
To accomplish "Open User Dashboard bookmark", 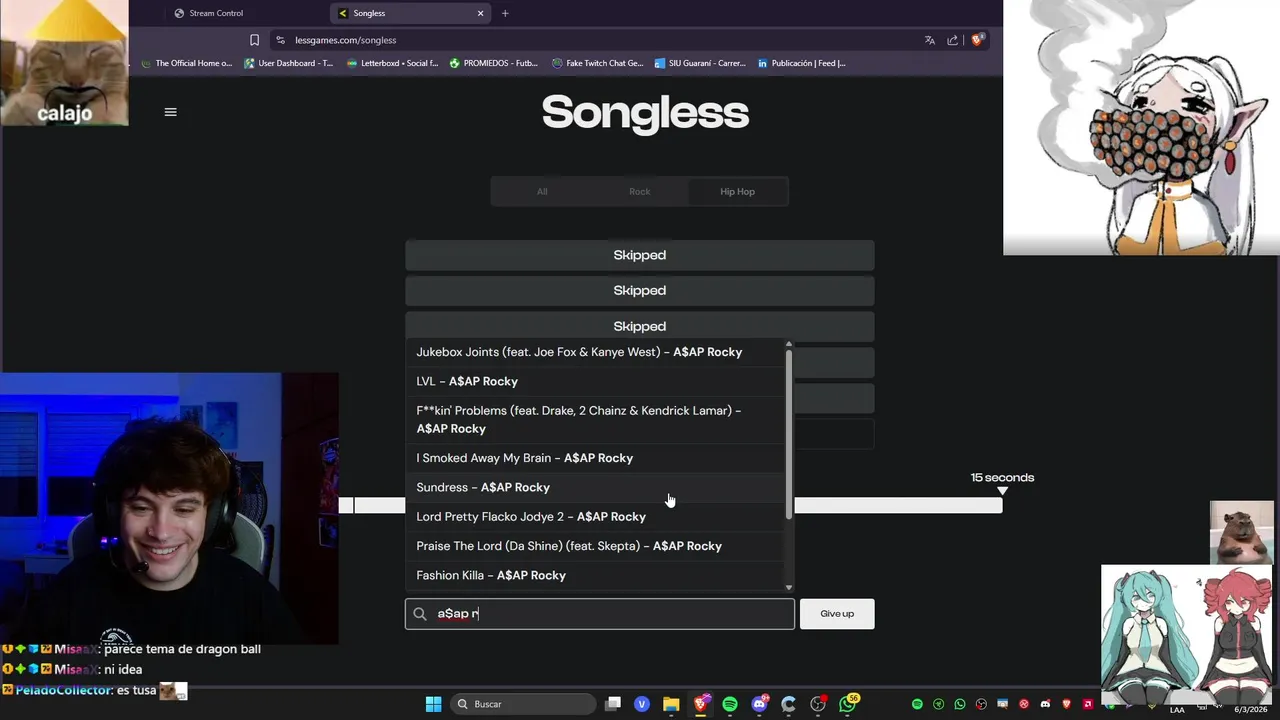I will pyautogui.click(x=289, y=63).
